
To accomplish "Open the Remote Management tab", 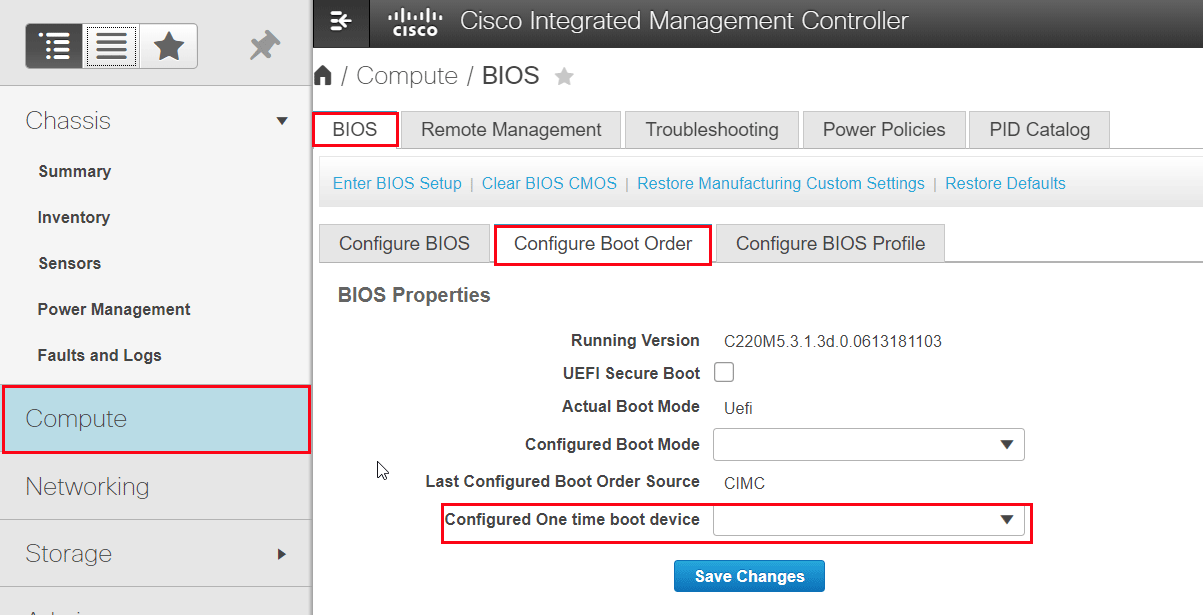I will coord(511,130).
